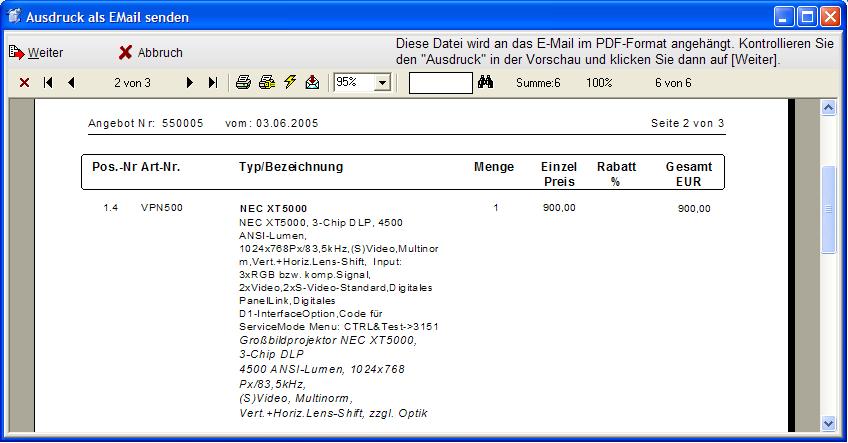848x443 pixels.
Task: Click the 'Einzel Preis' column header
Action: (559, 174)
